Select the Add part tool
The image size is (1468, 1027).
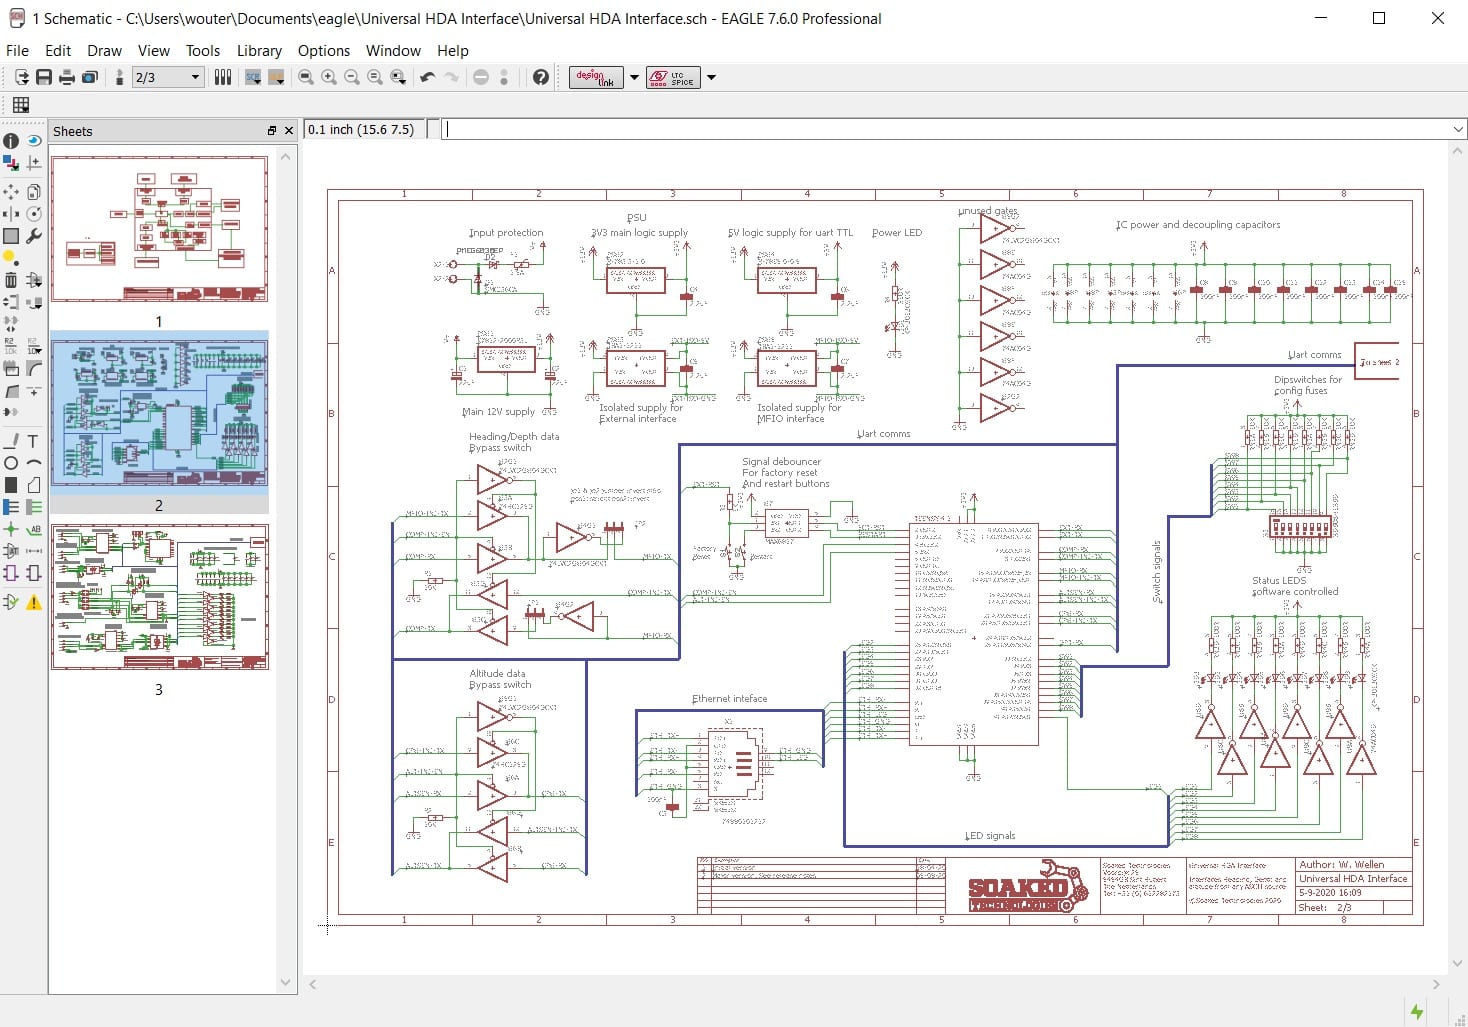[34, 280]
